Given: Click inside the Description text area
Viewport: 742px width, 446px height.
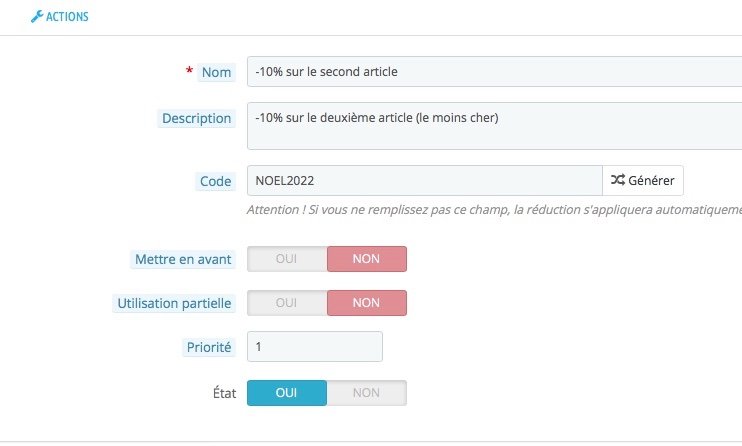Looking at the screenshot, I should (x=495, y=126).
